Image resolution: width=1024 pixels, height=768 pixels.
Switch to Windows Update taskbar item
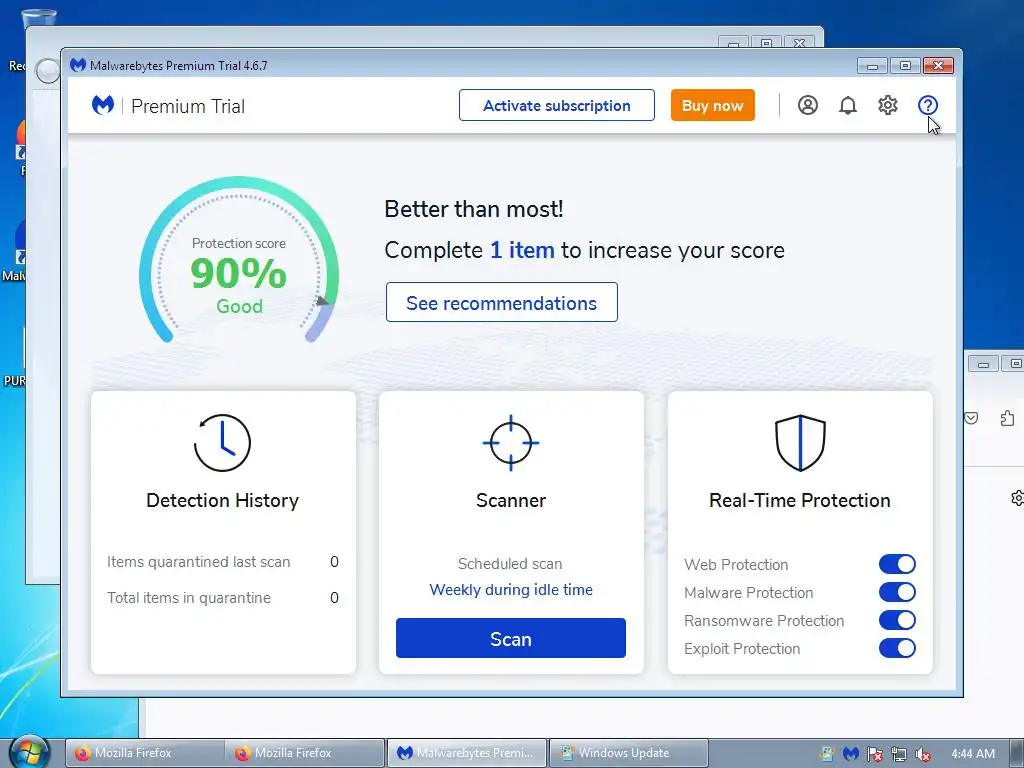[x=628, y=753]
